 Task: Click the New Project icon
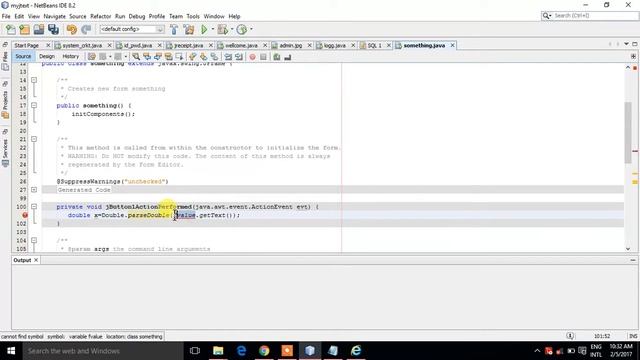click(24, 29)
